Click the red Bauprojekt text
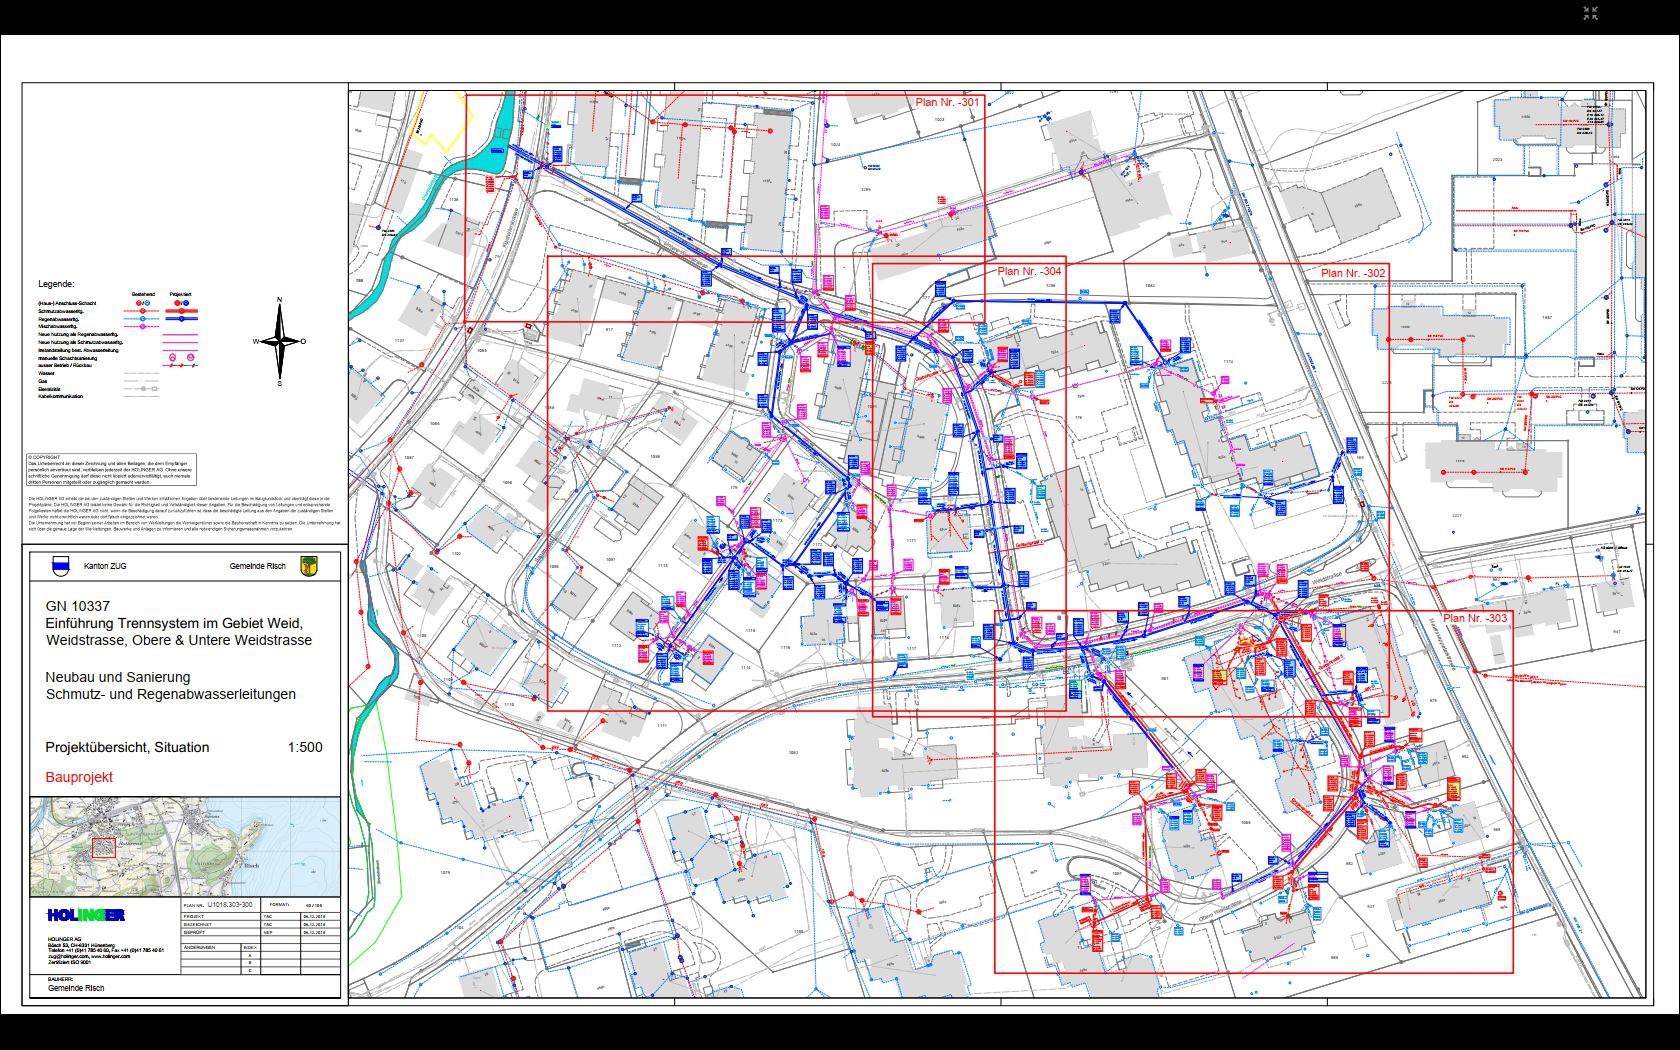This screenshot has height=1050, width=1680. pos(79,777)
